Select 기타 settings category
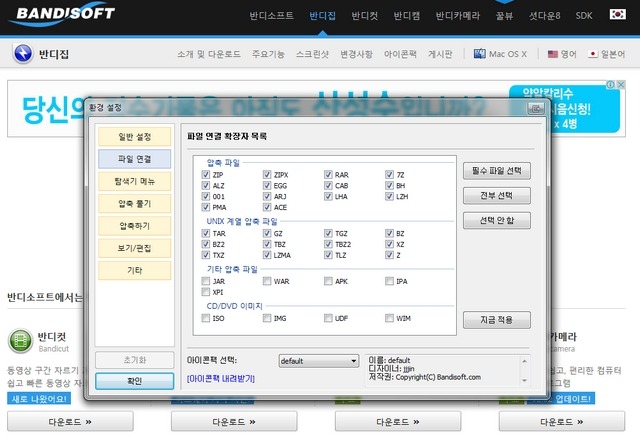The height and width of the screenshot is (448, 640). [x=134, y=270]
